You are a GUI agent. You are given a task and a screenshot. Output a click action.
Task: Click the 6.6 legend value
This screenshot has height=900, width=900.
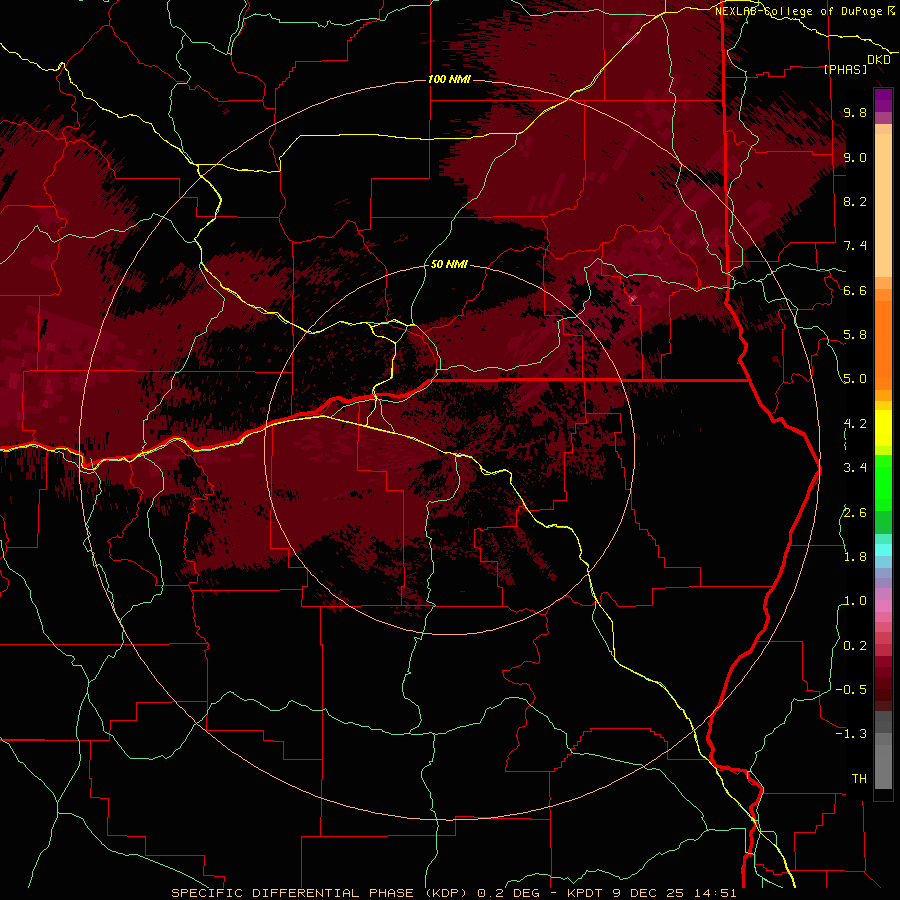click(855, 290)
